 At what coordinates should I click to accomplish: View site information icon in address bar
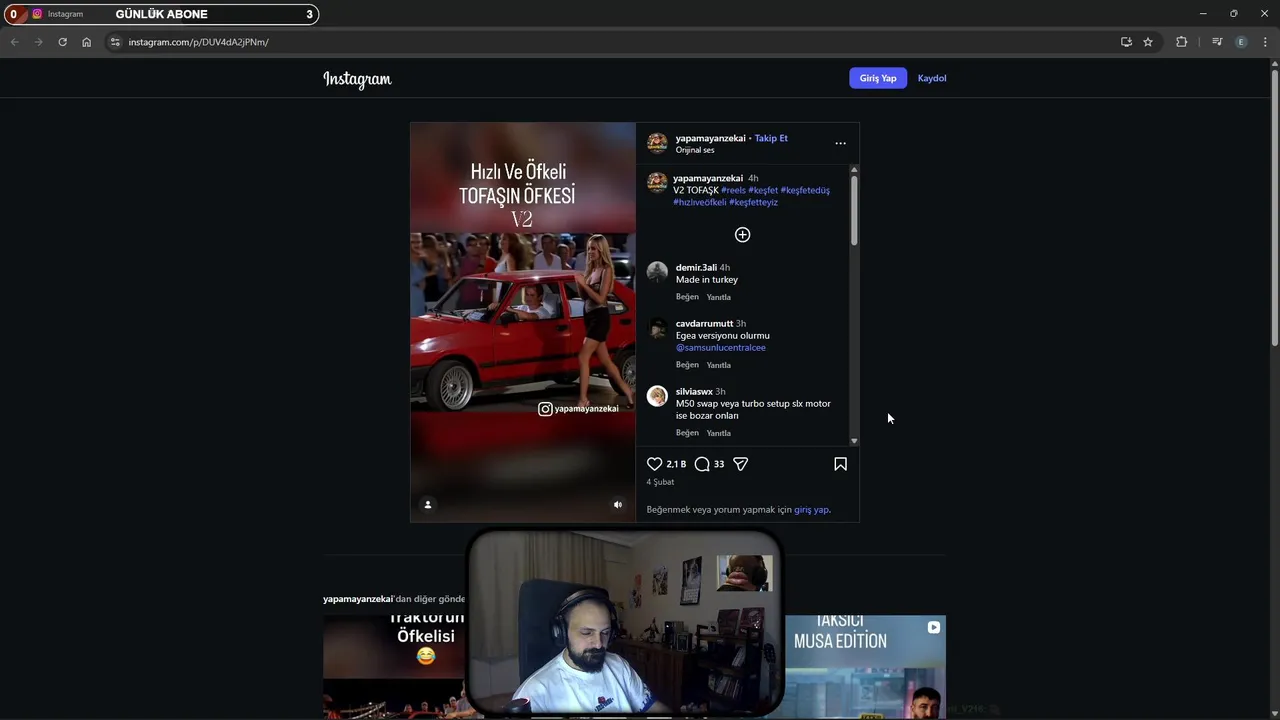115,42
